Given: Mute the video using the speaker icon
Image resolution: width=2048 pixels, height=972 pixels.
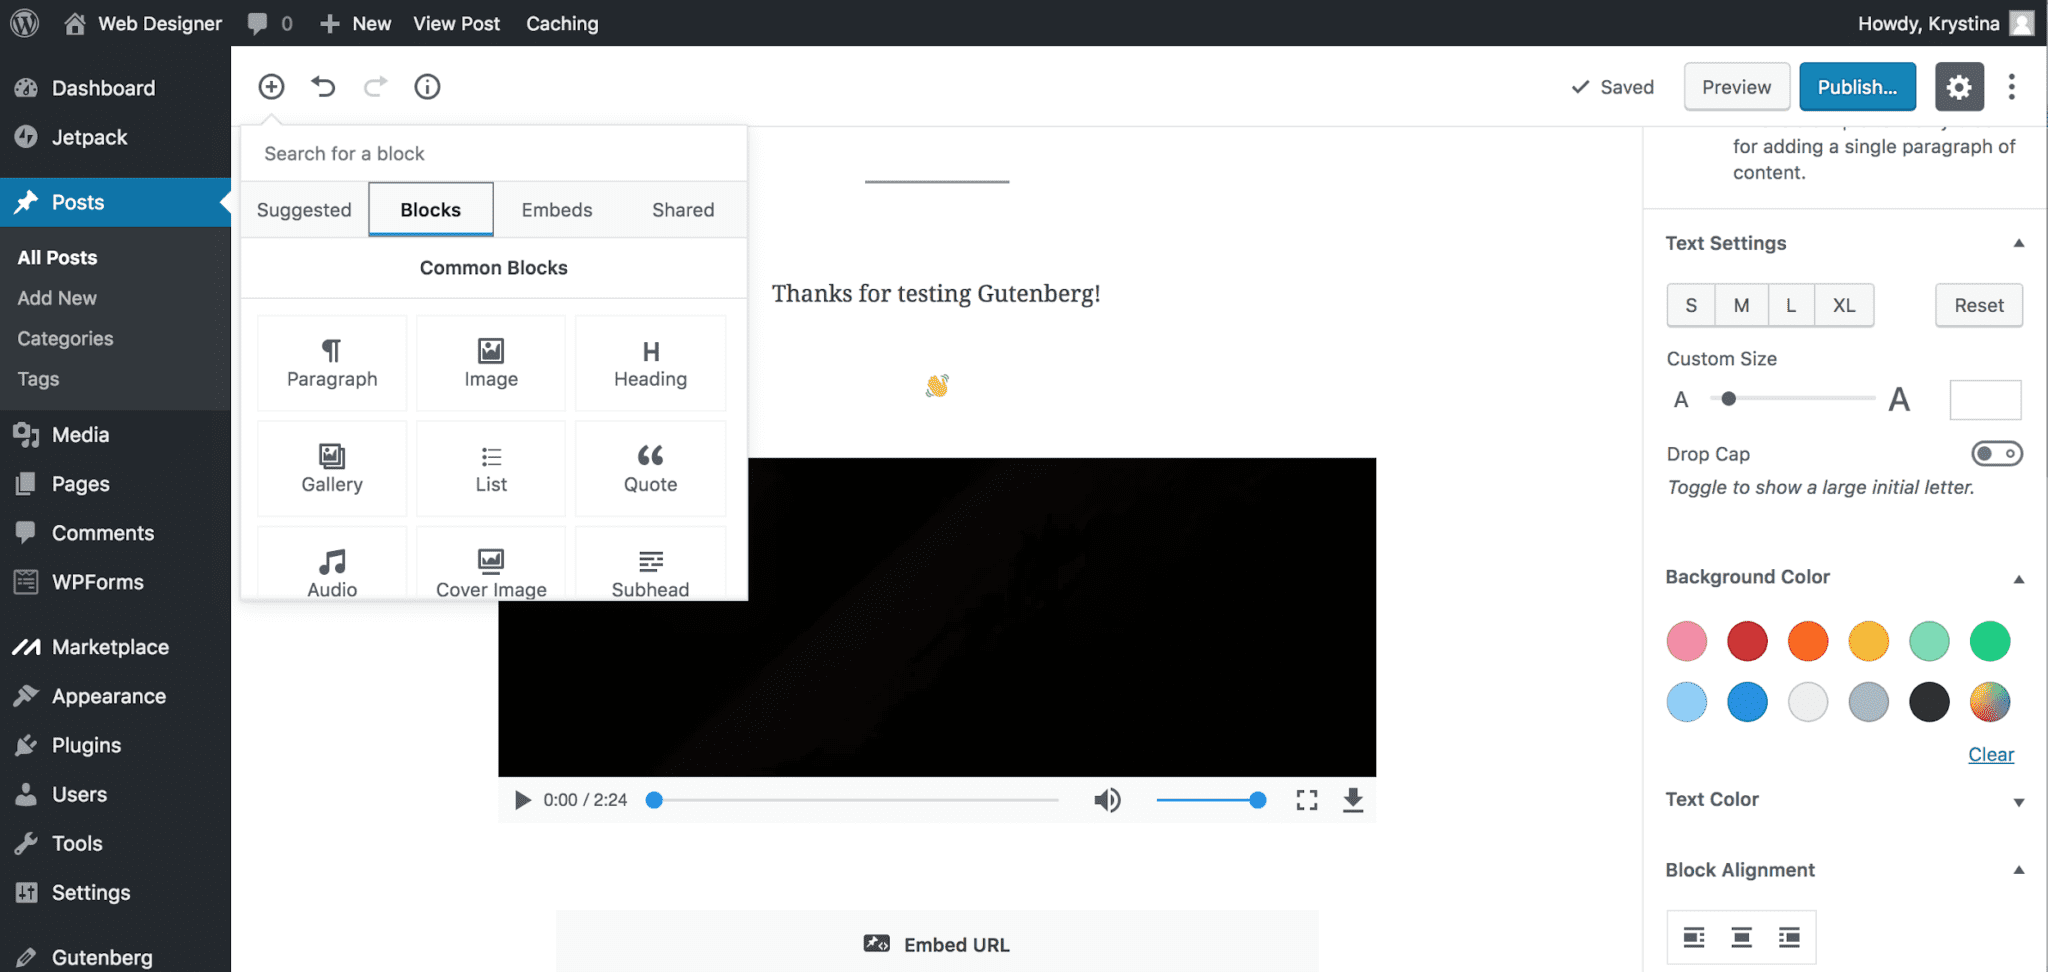Looking at the screenshot, I should [1107, 800].
